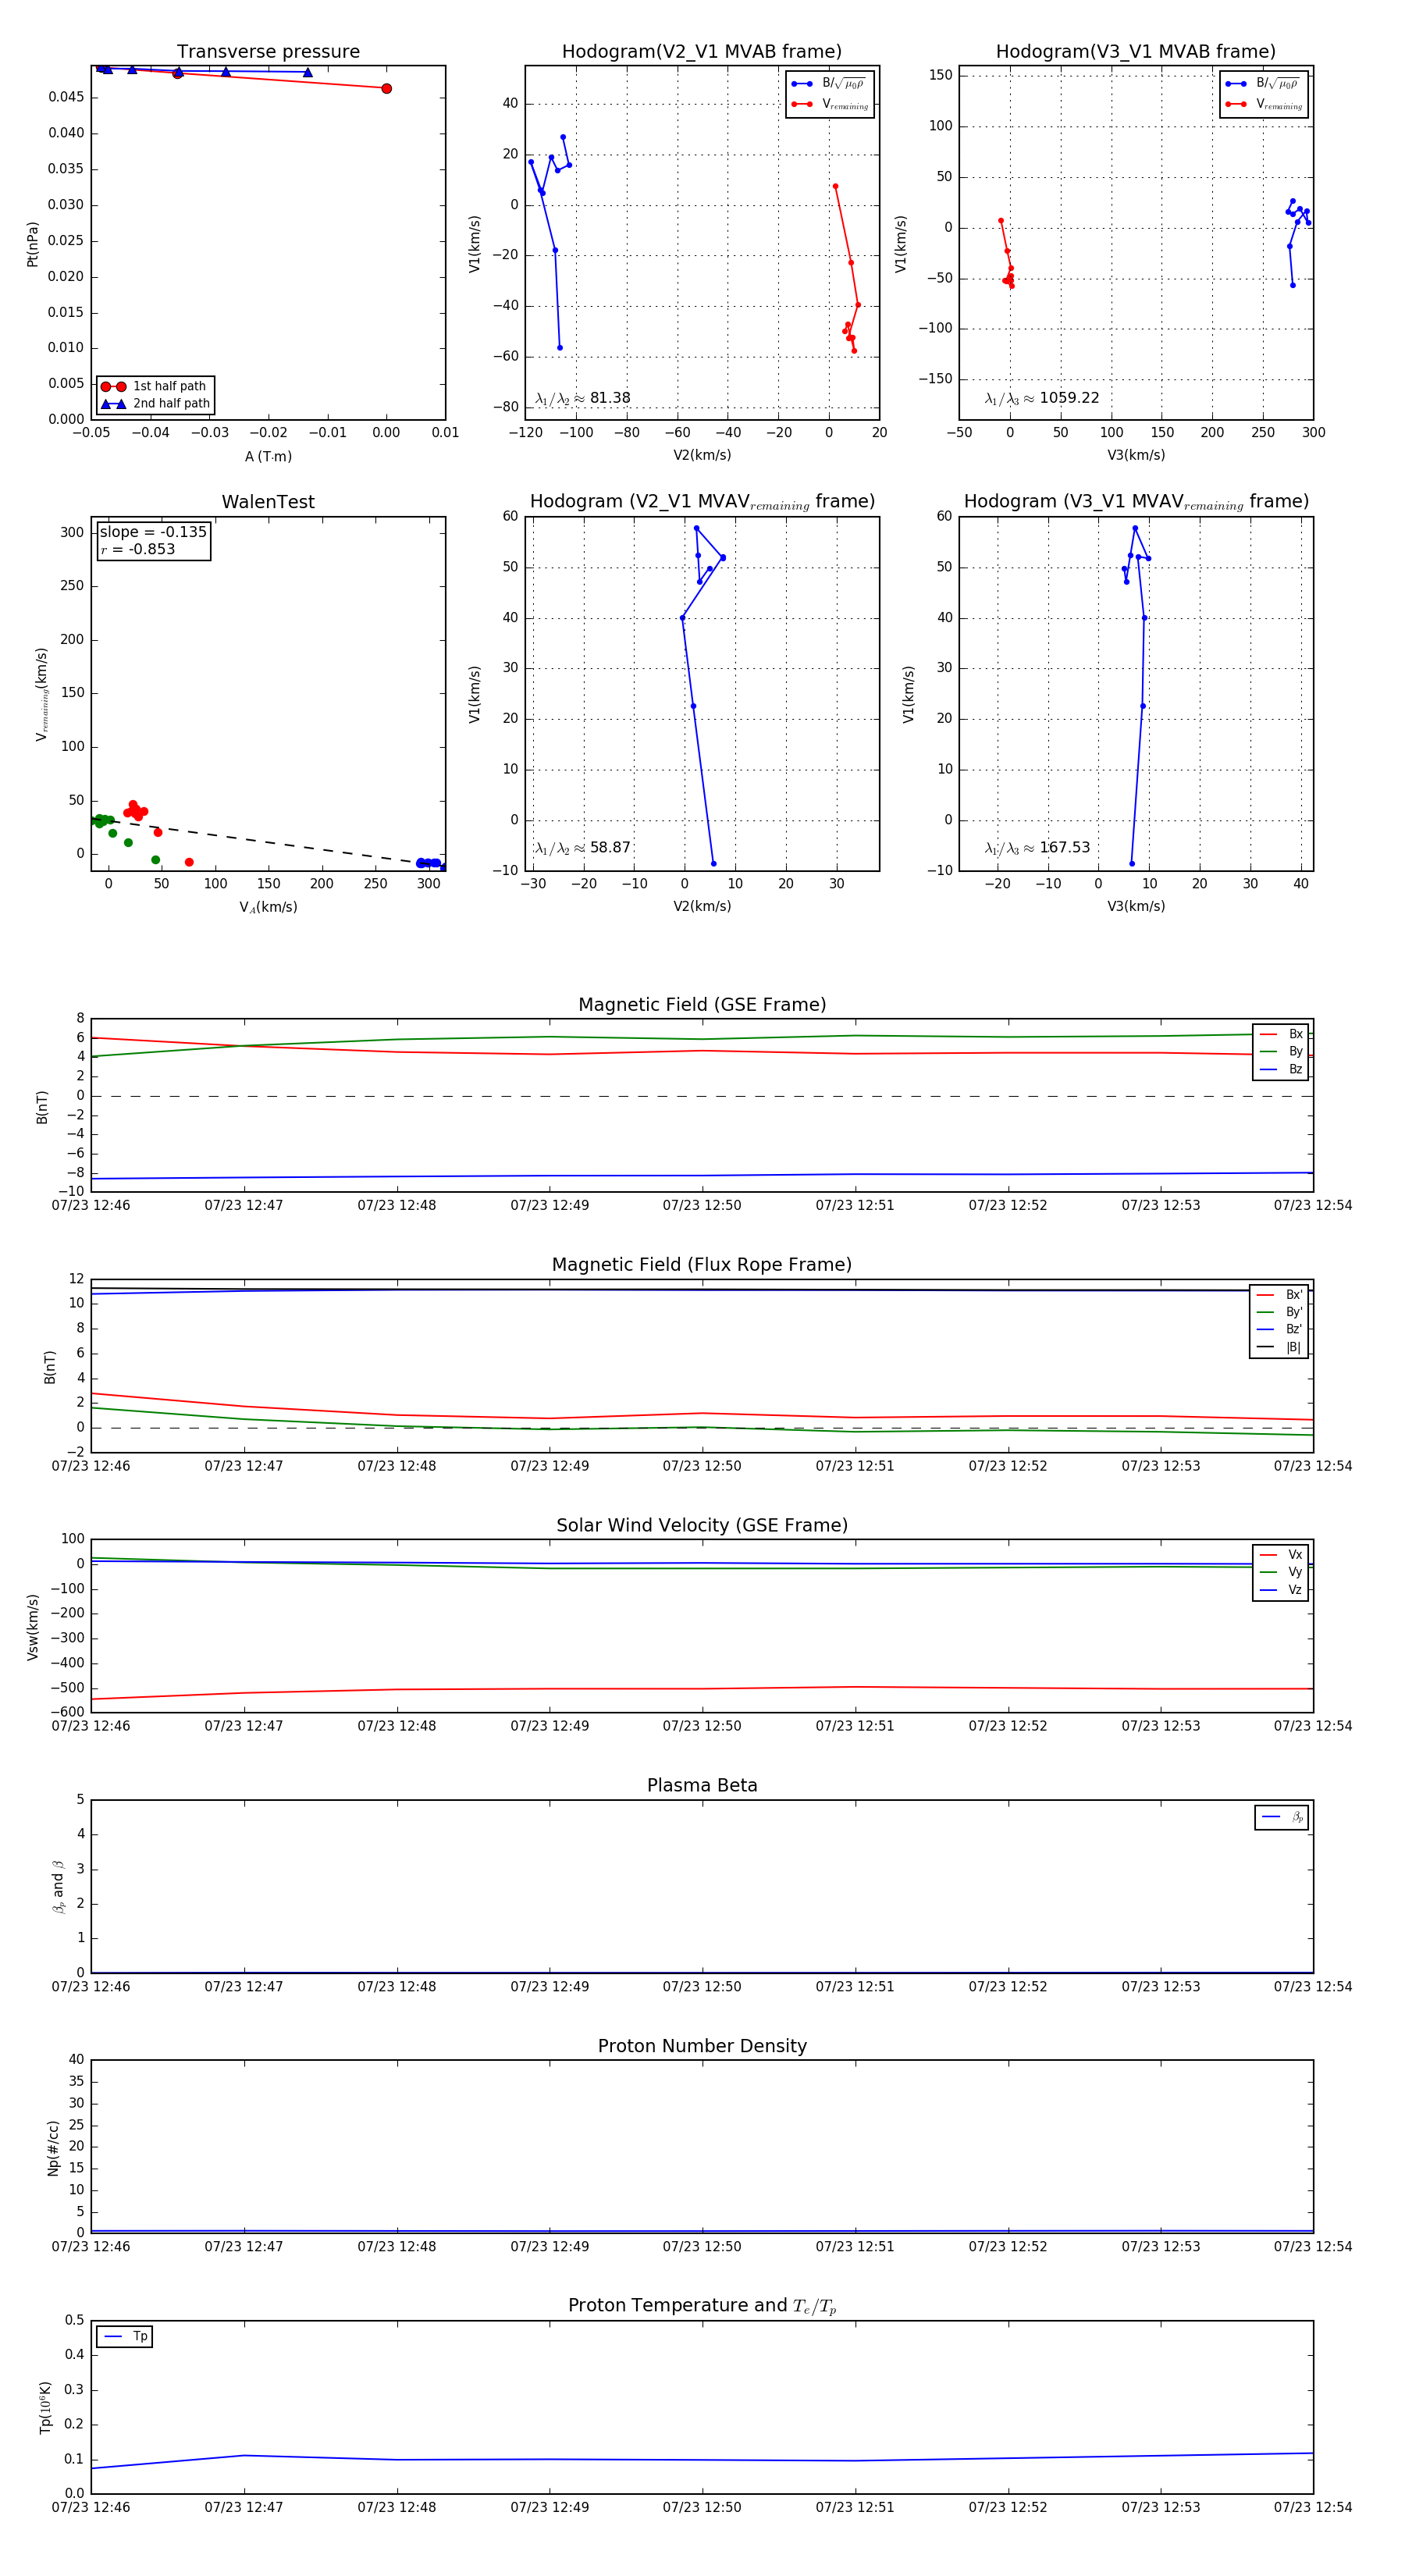
Task: Select the 'Bx' legend entry in GSE plot
Action: 1281,1034
